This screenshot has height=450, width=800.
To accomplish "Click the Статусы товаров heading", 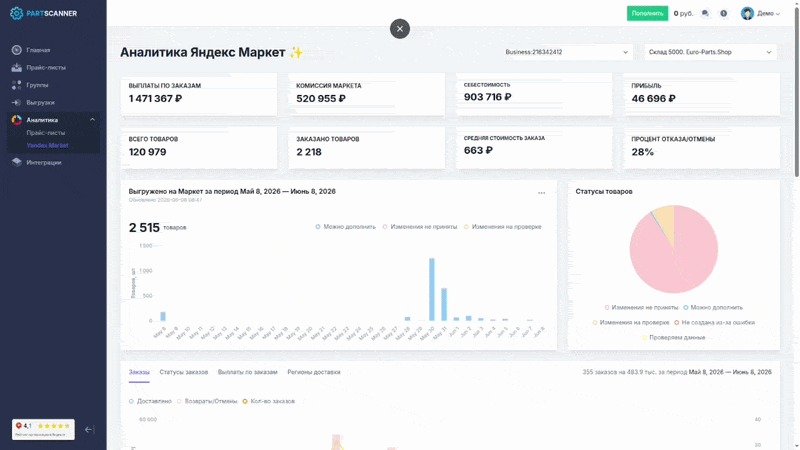I will coord(604,191).
